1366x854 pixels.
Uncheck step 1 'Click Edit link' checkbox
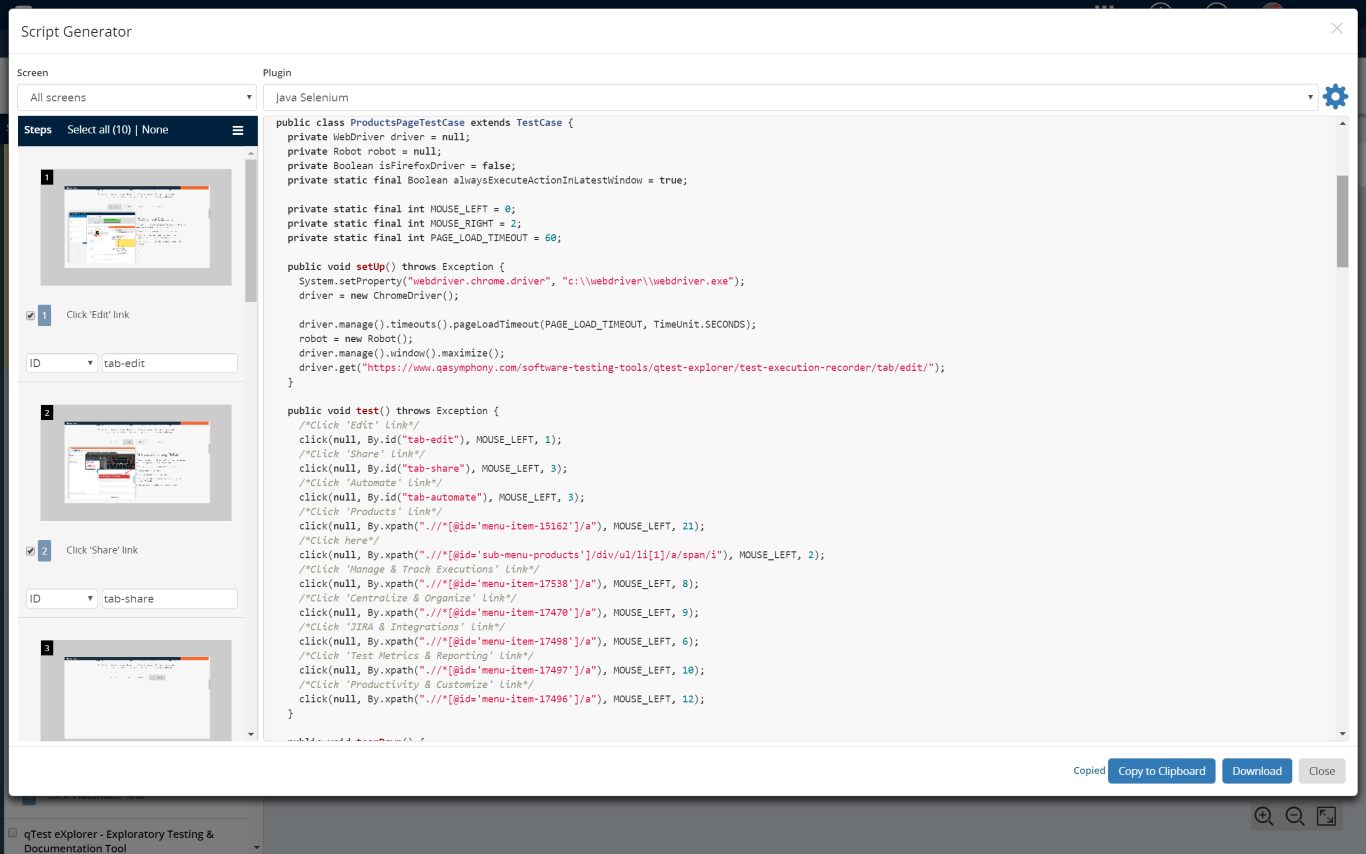(x=31, y=316)
